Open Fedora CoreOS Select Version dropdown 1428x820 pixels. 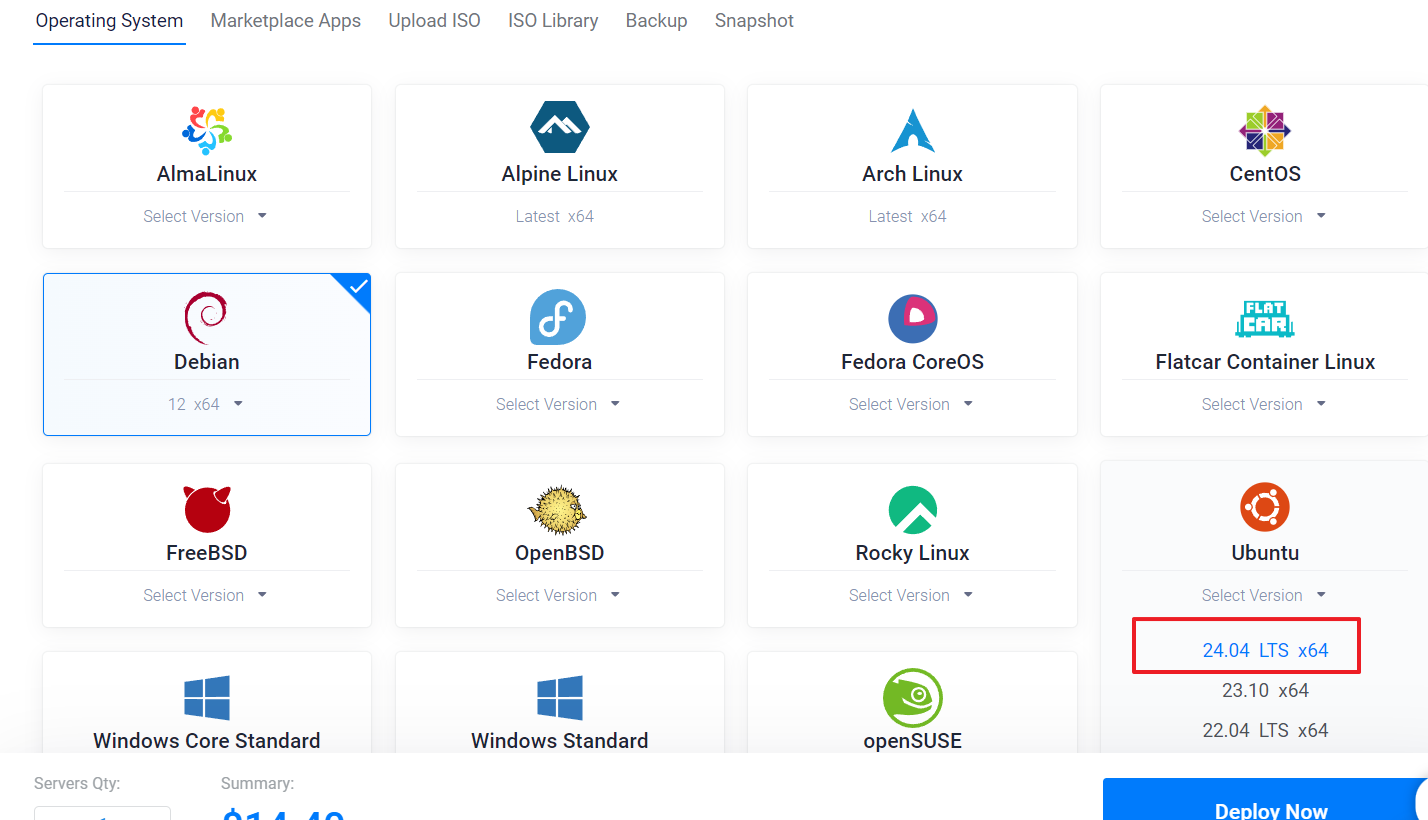[912, 404]
